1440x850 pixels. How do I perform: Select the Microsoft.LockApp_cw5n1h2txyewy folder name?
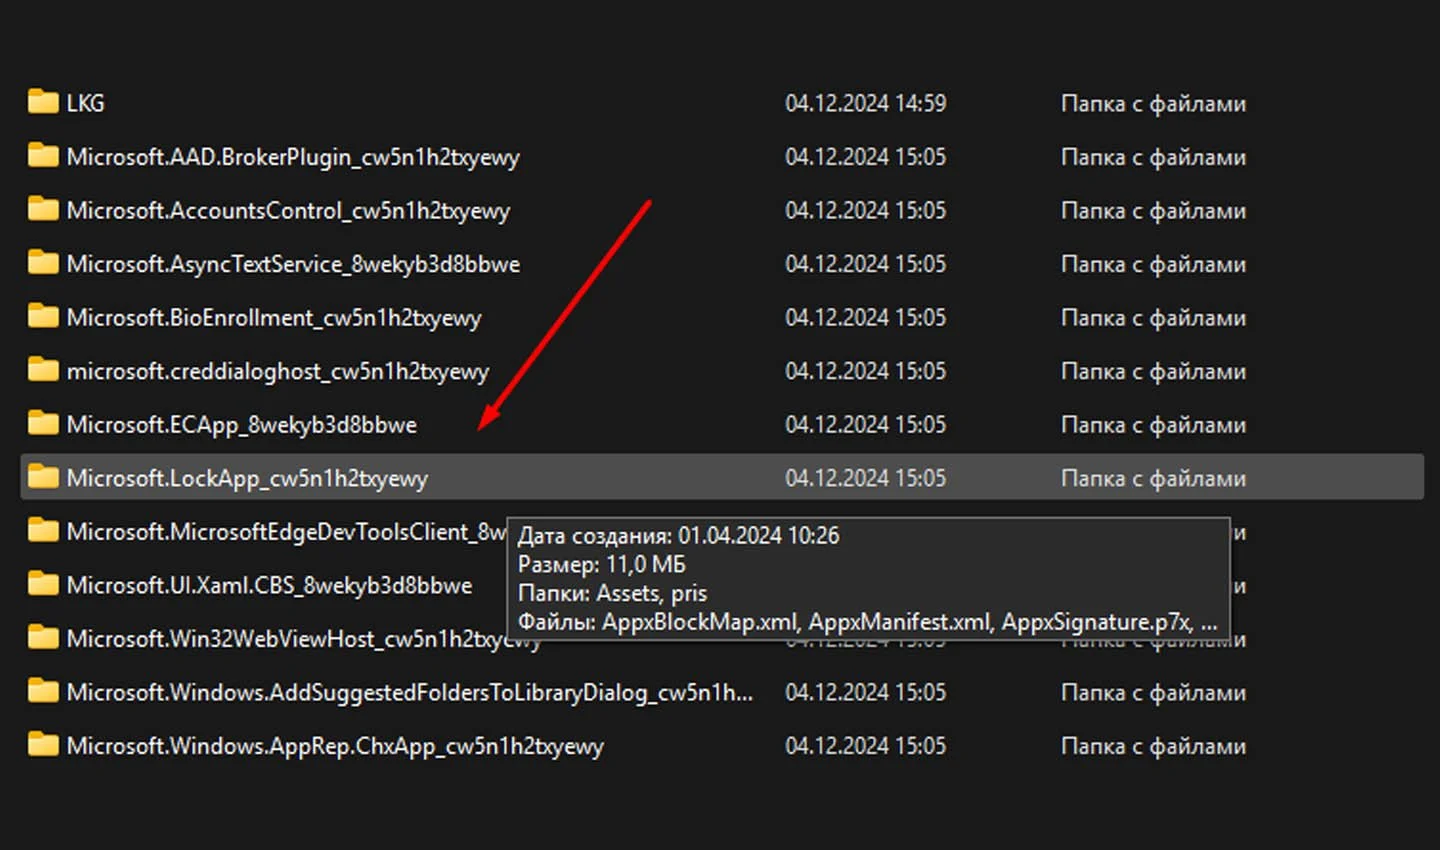coord(247,479)
